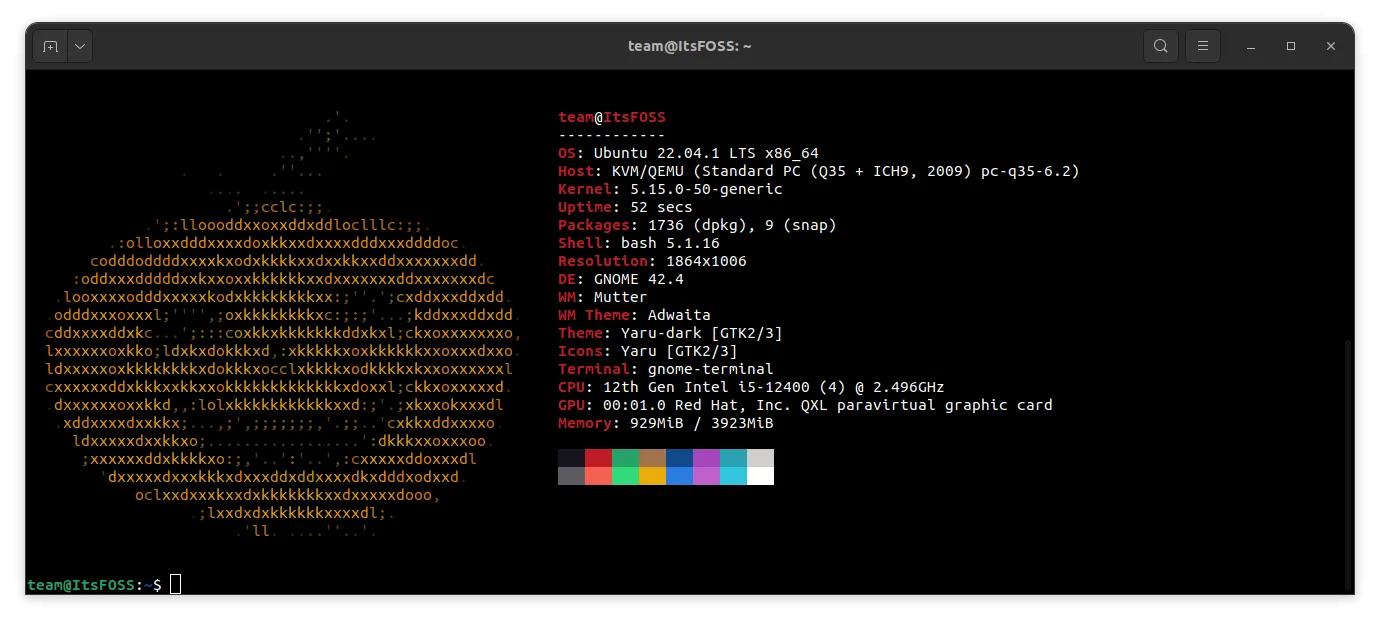This screenshot has width=1380, height=623.
Task: Click the OS label in the neofetch output
Action: [568, 153]
